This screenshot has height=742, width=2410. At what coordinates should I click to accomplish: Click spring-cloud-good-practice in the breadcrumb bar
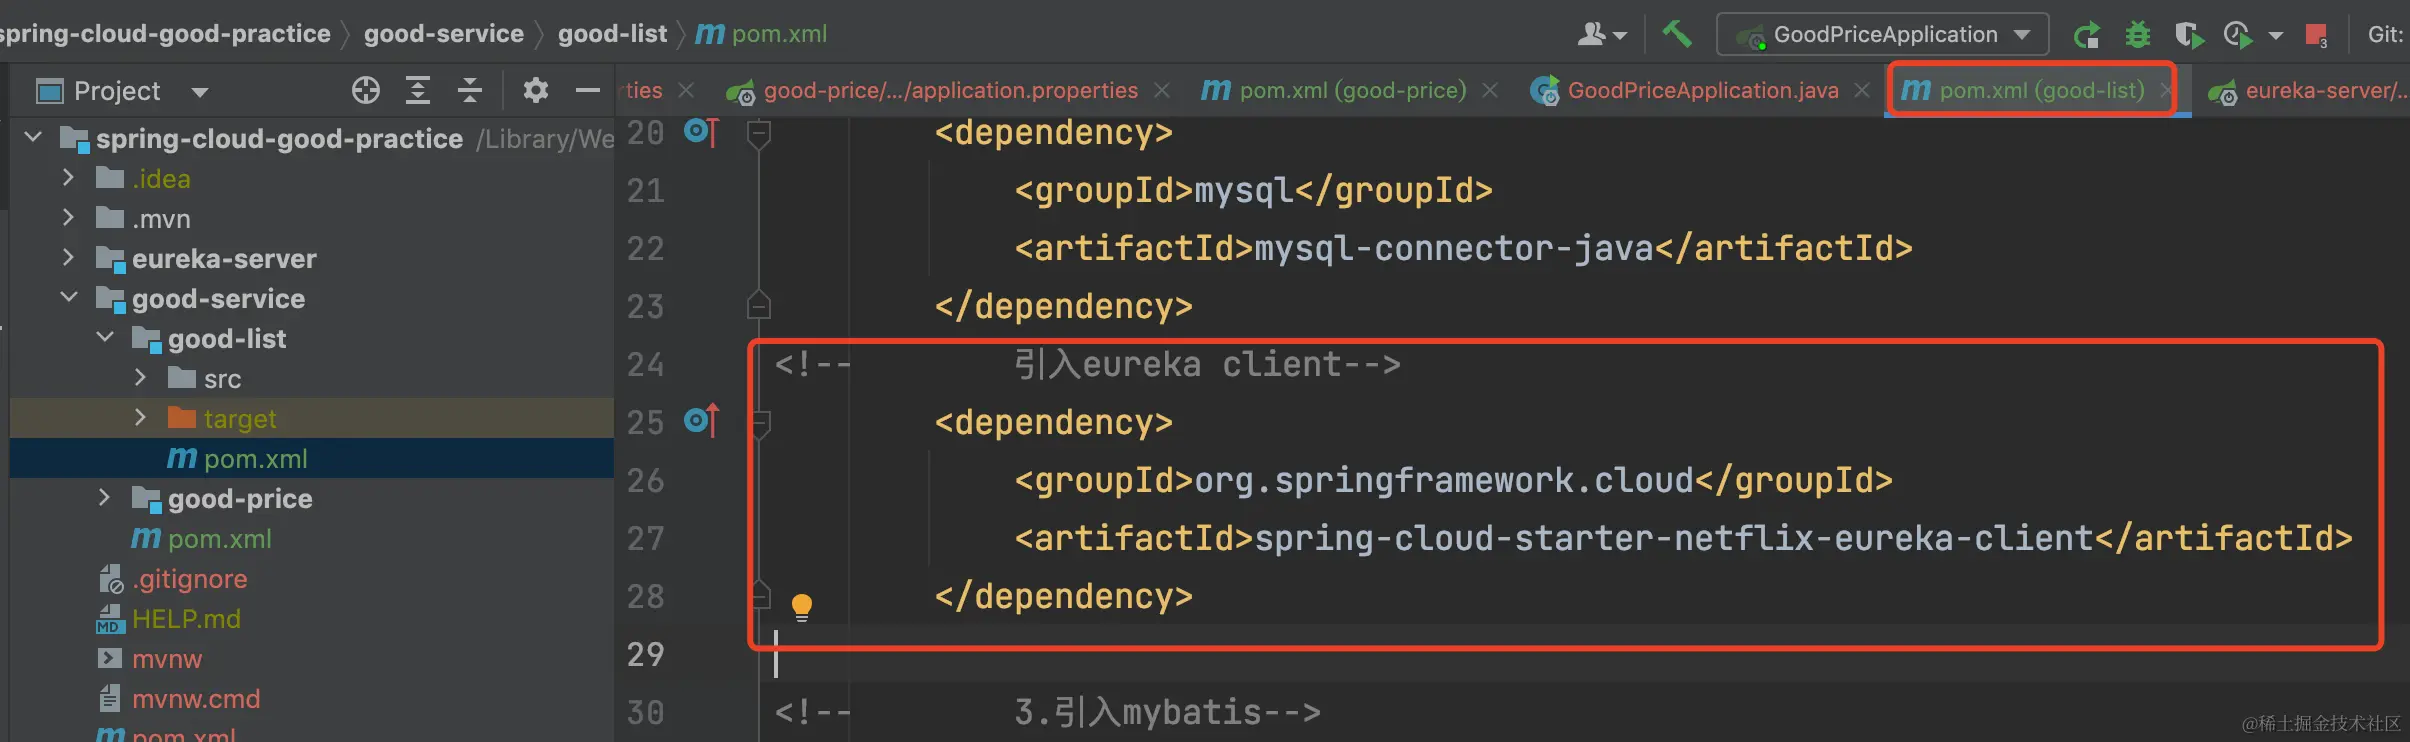pyautogui.click(x=165, y=34)
